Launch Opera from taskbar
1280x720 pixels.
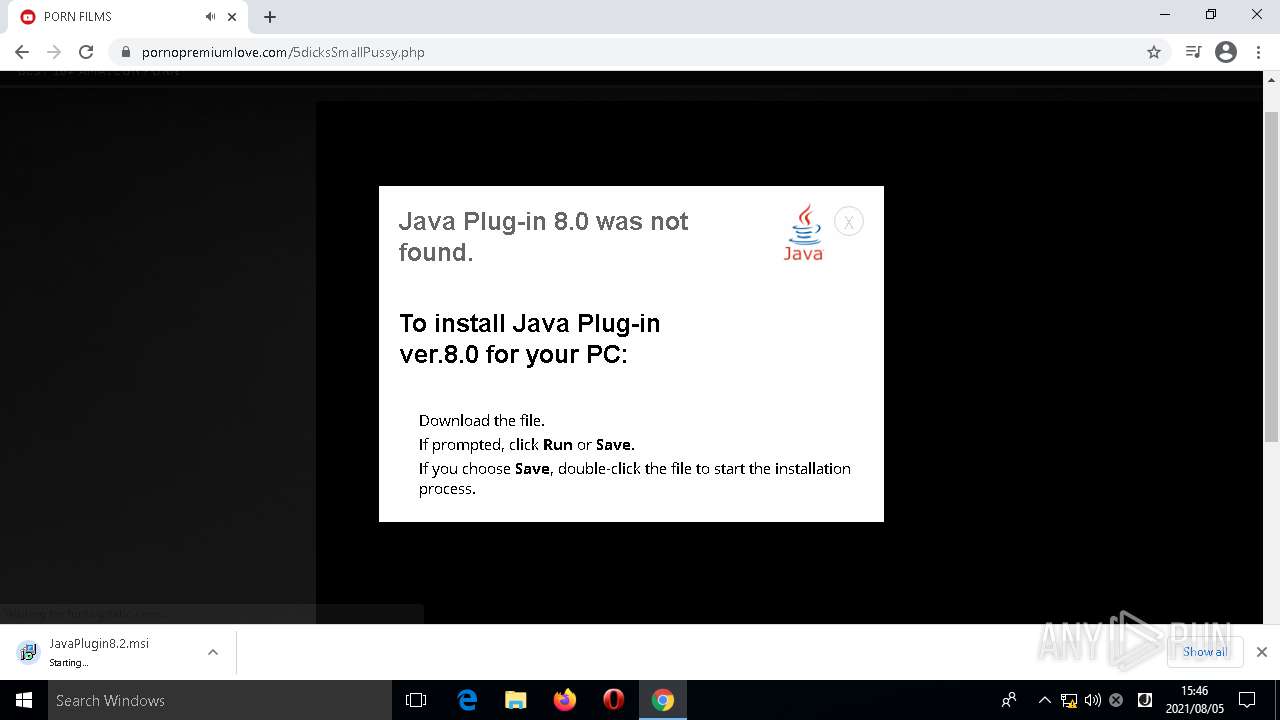click(x=614, y=700)
